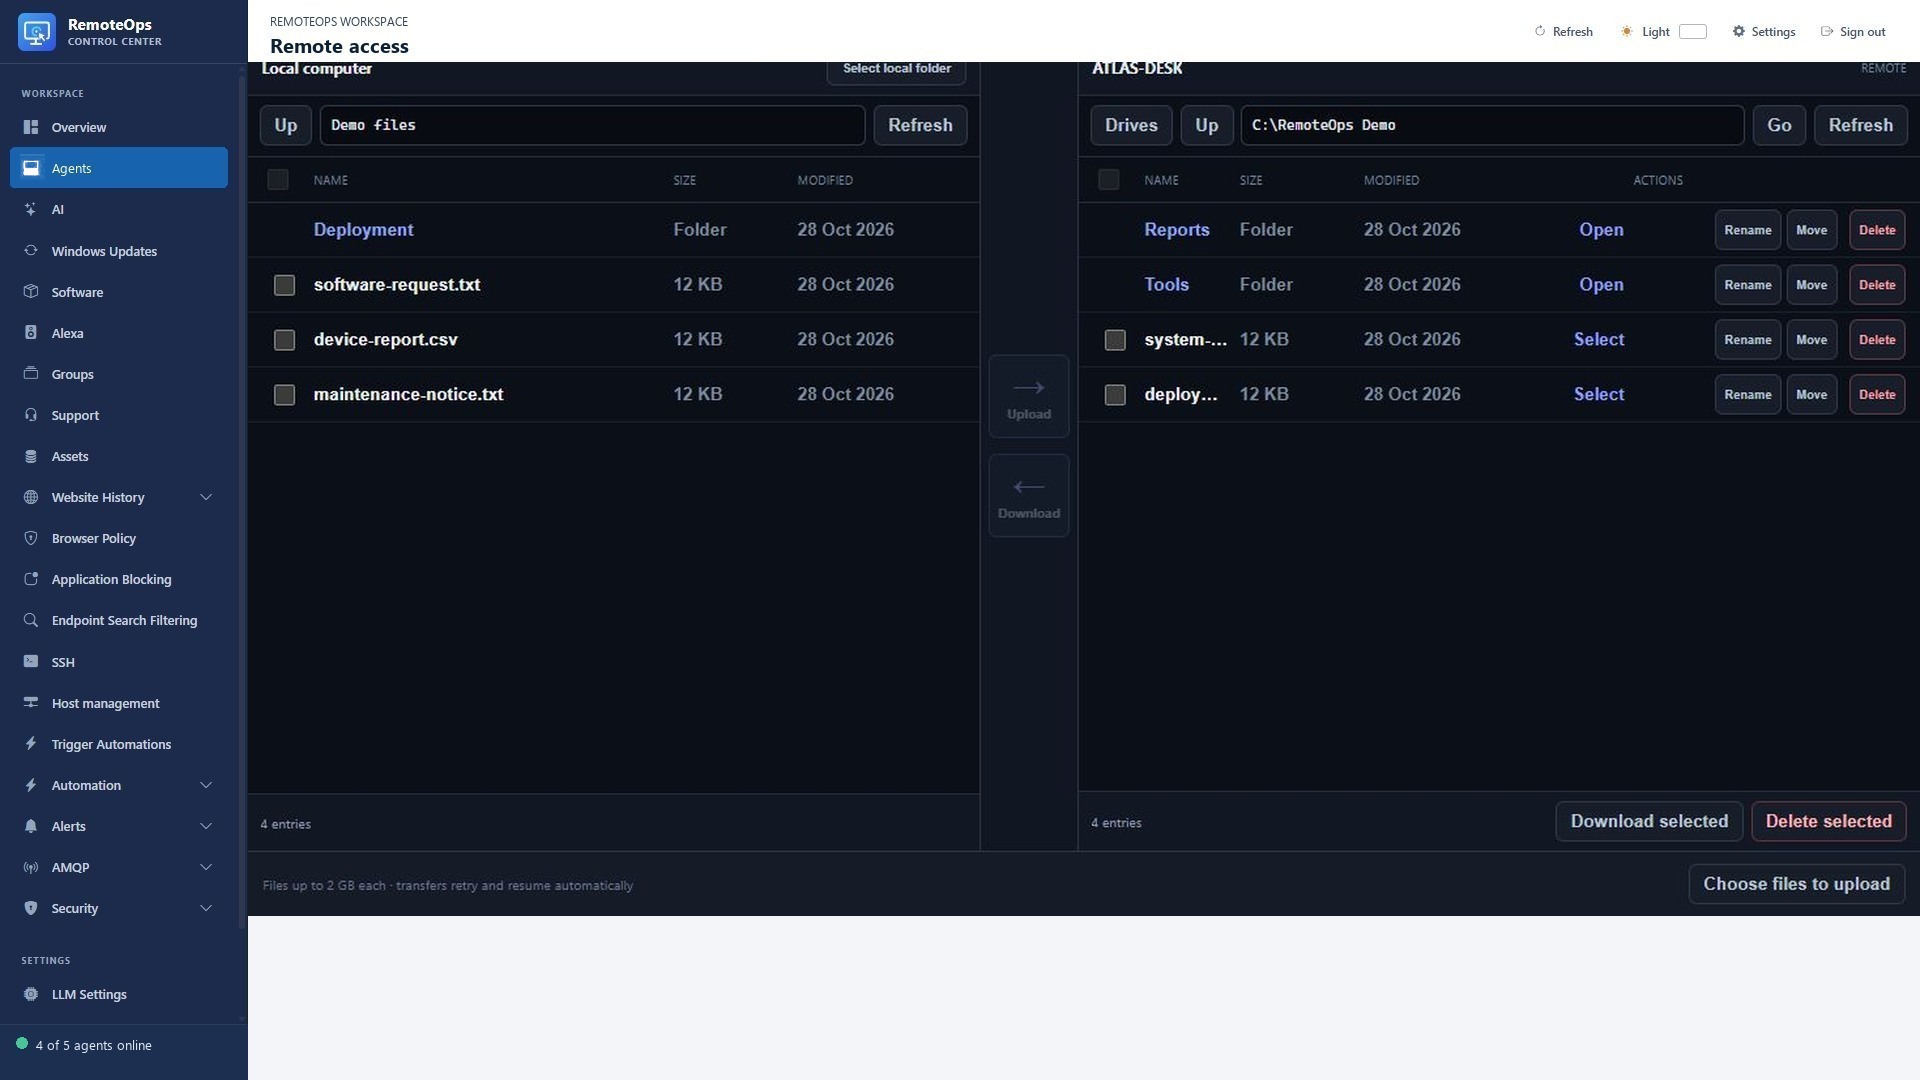Click the Application Blocking icon

point(31,579)
